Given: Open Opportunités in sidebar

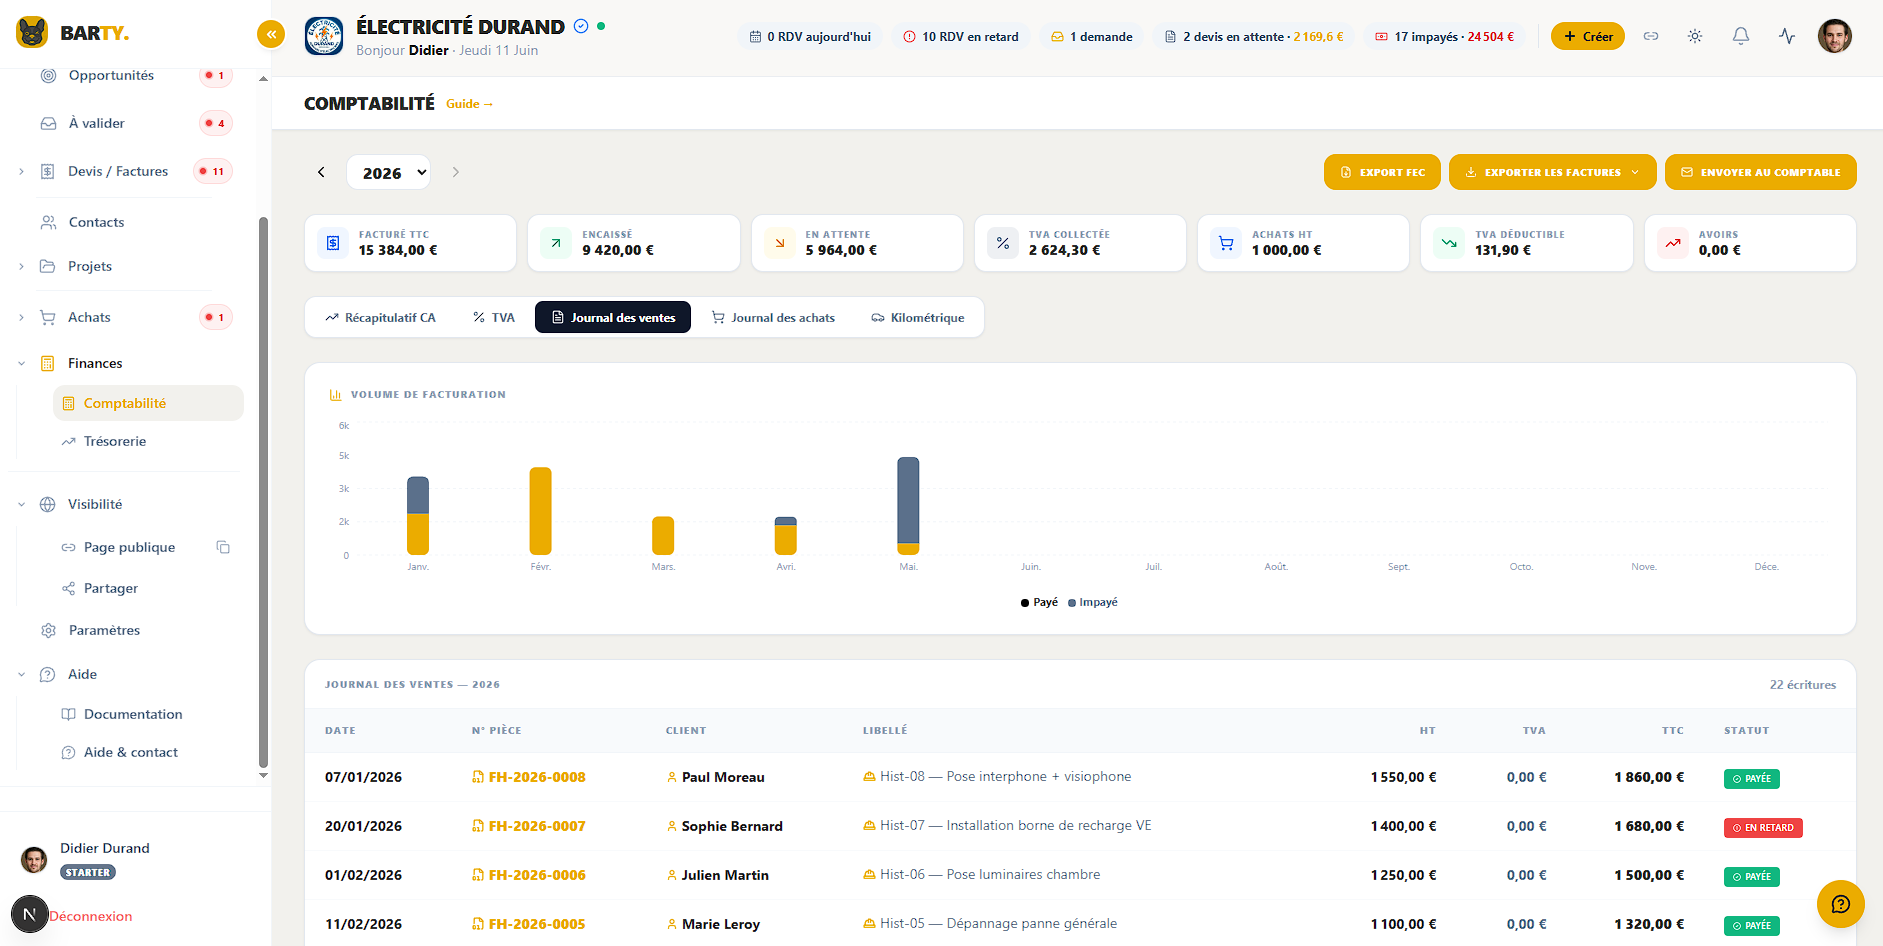Looking at the screenshot, I should pos(111,75).
